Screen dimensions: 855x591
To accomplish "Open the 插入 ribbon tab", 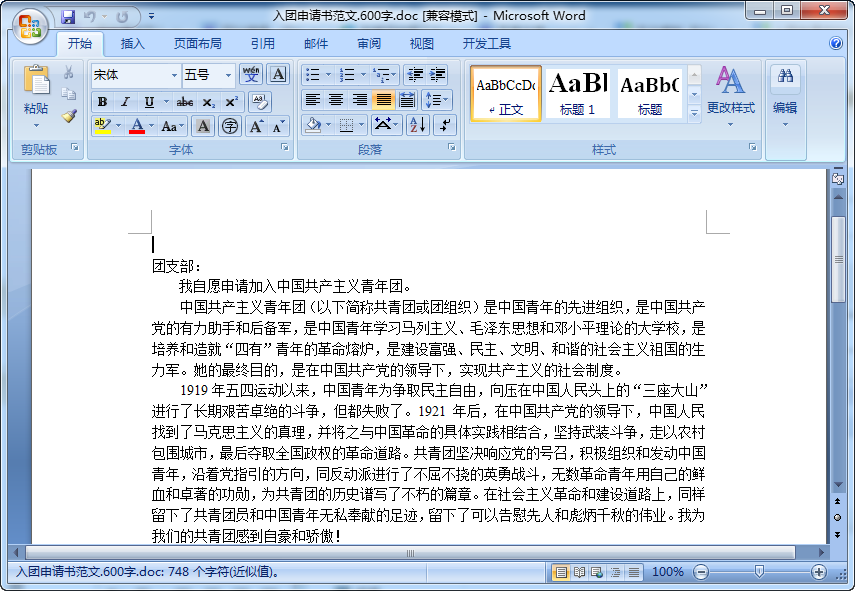I will tap(133, 44).
